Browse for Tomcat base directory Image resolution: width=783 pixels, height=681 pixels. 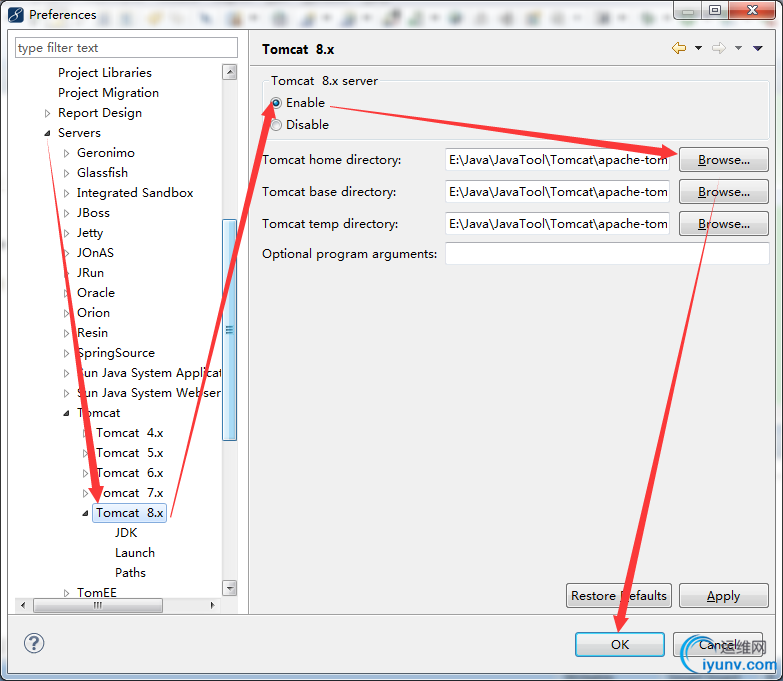724,192
